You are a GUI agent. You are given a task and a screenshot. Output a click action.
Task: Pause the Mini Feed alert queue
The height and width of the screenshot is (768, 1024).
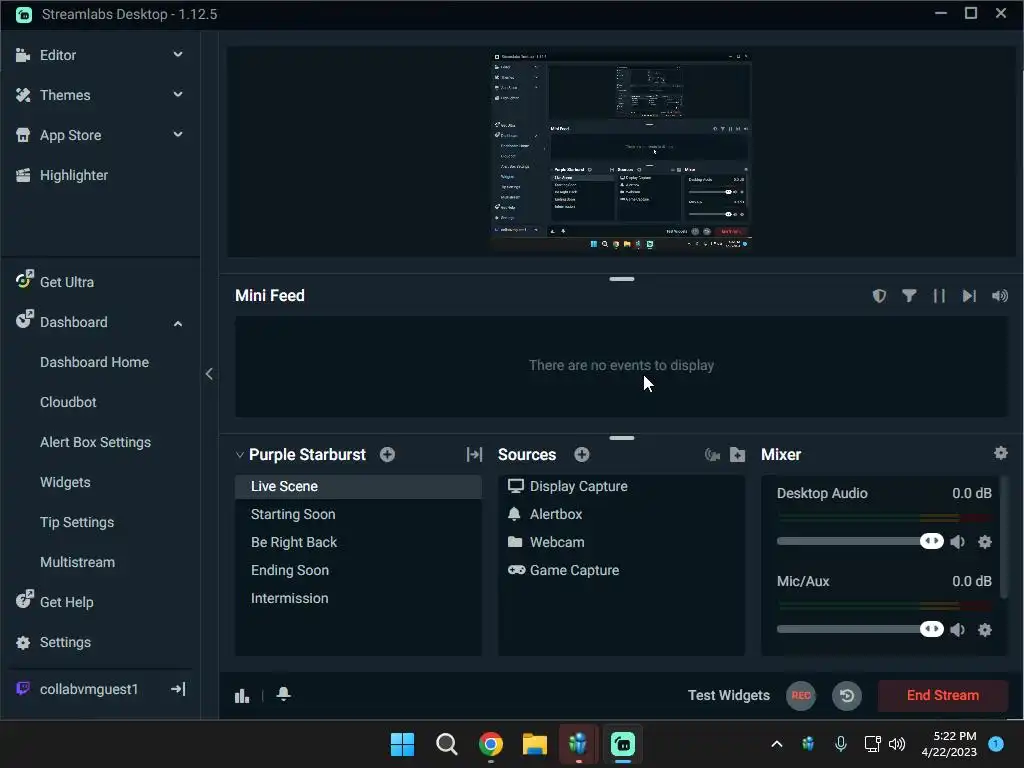pyautogui.click(x=939, y=296)
